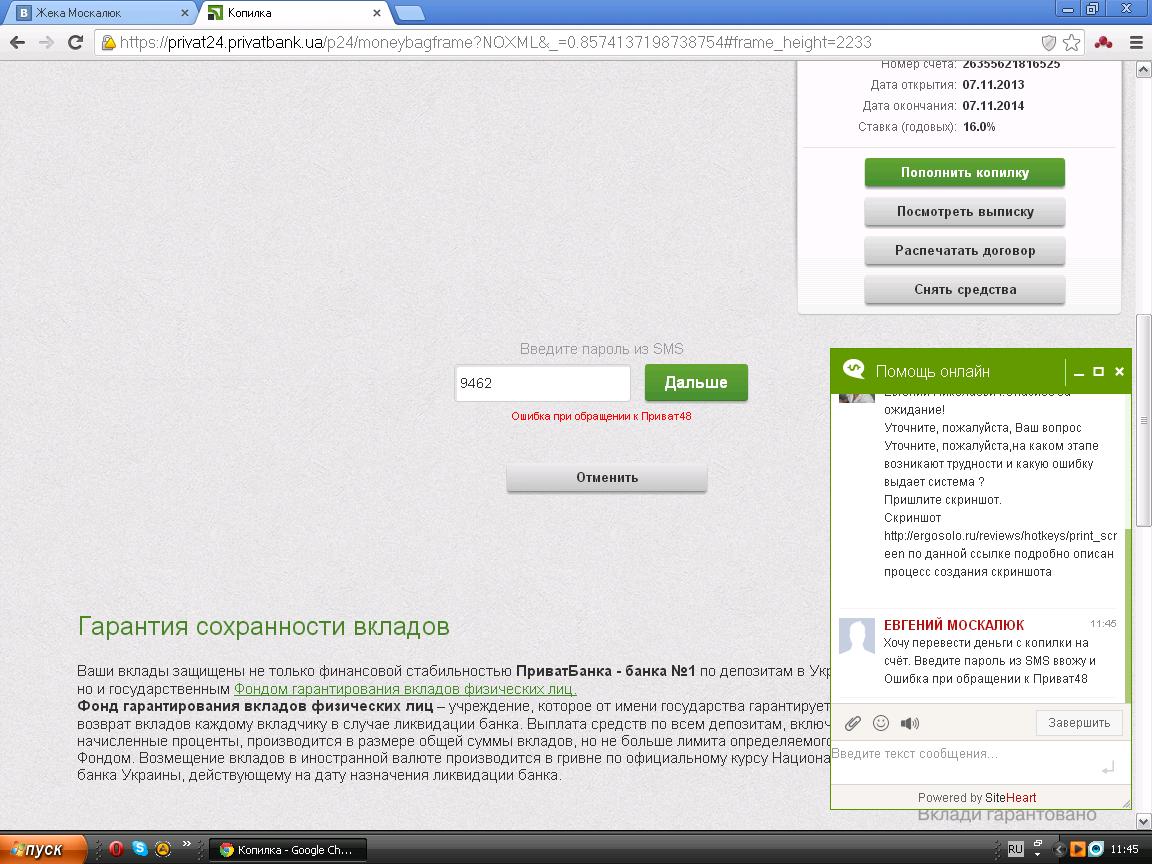Click the yellow AIMP icon in quick launch
1152x864 pixels.
(163, 849)
